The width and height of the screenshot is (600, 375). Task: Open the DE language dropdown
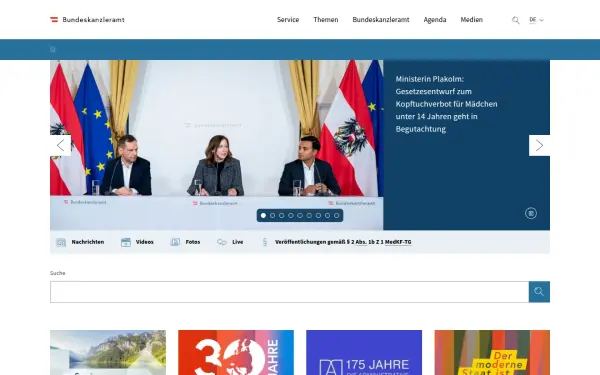(536, 20)
